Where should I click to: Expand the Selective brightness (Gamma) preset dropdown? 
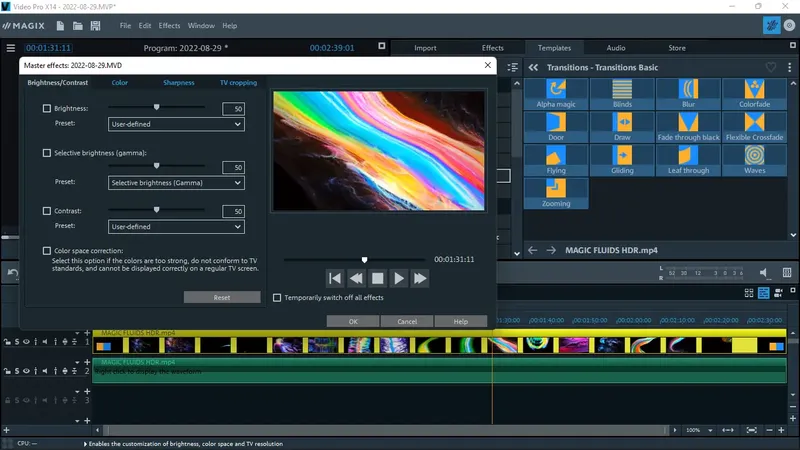click(x=176, y=183)
